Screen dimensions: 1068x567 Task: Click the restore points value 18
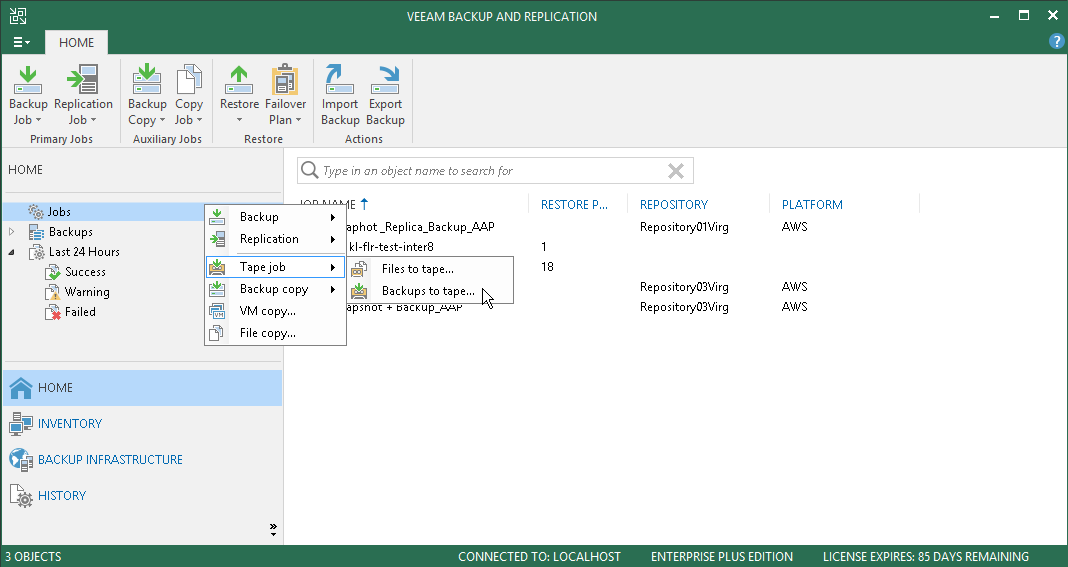pos(547,266)
